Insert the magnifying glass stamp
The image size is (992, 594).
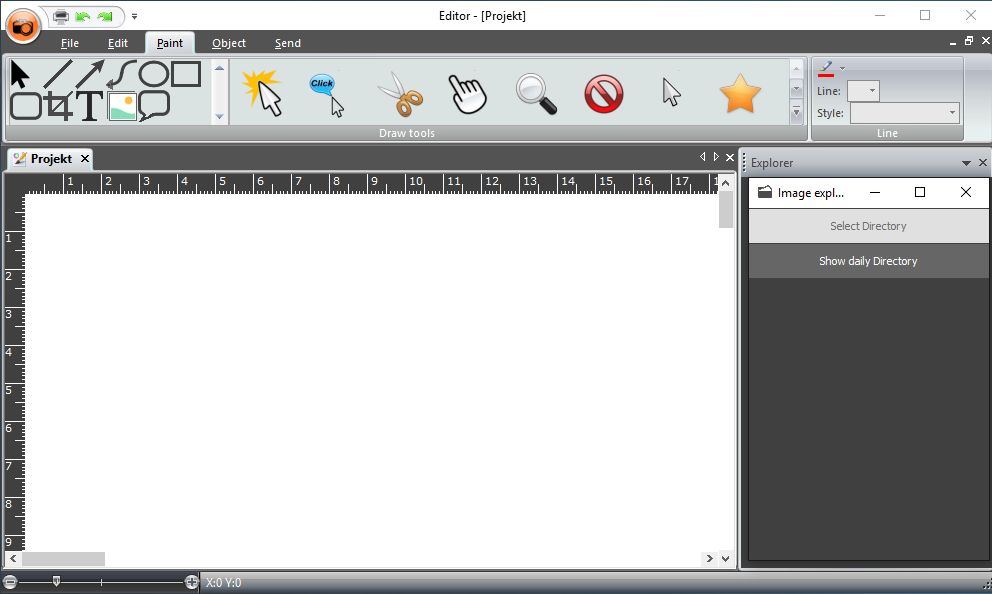(x=536, y=94)
